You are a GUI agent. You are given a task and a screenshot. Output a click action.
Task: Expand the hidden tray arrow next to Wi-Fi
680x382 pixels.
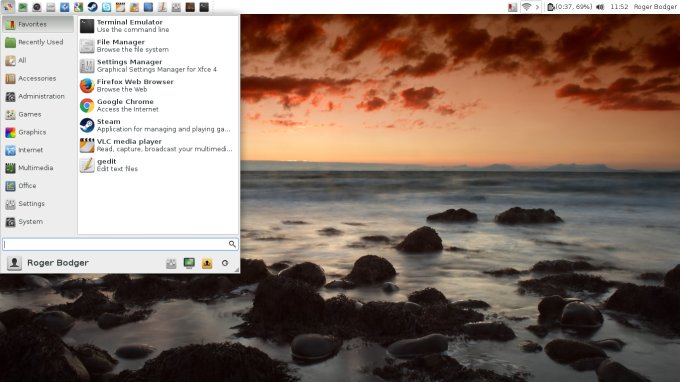537,7
